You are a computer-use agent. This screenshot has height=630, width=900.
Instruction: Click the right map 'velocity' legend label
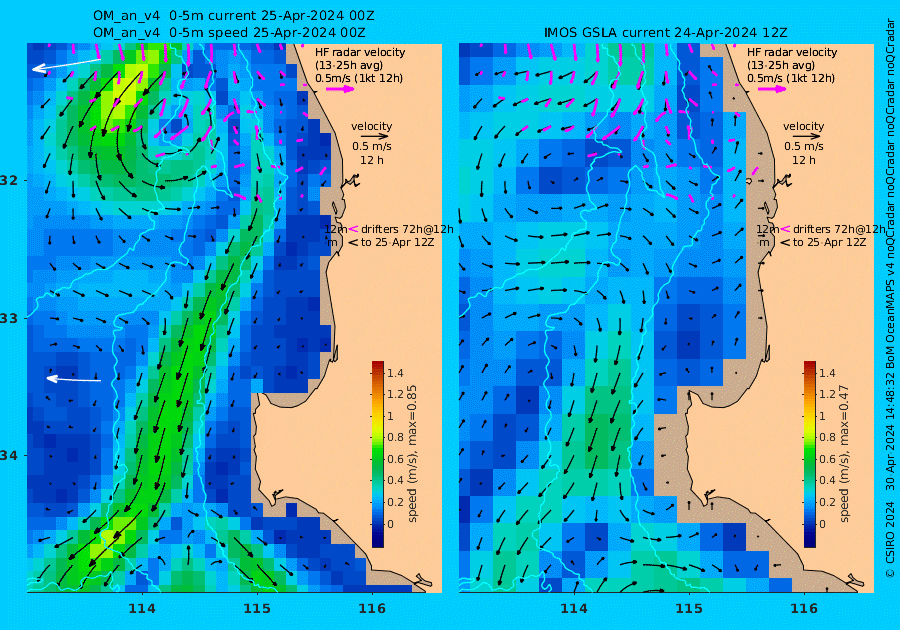[x=803, y=126]
